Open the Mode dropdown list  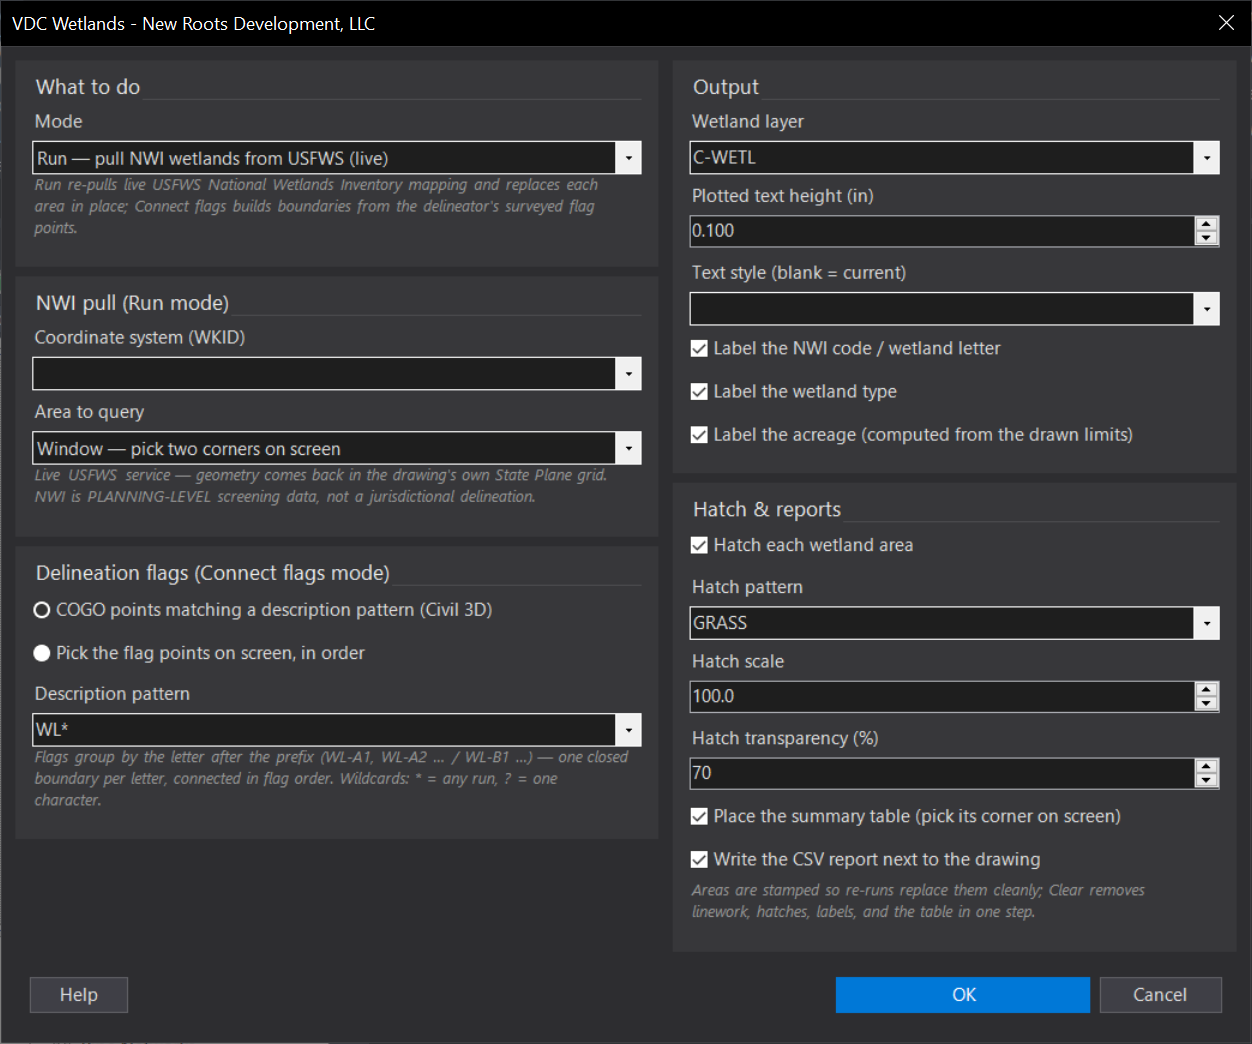tap(628, 158)
